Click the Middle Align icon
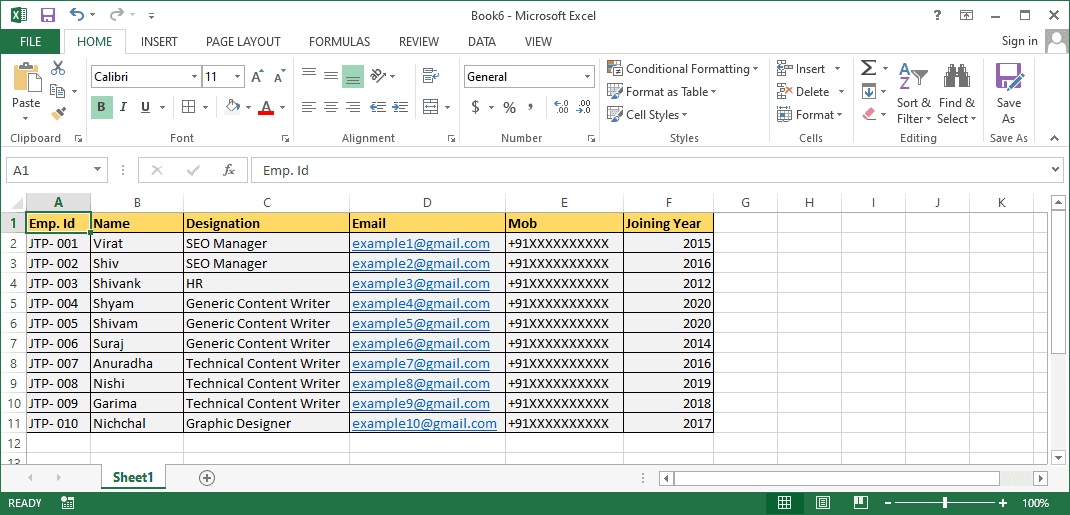 click(x=331, y=76)
